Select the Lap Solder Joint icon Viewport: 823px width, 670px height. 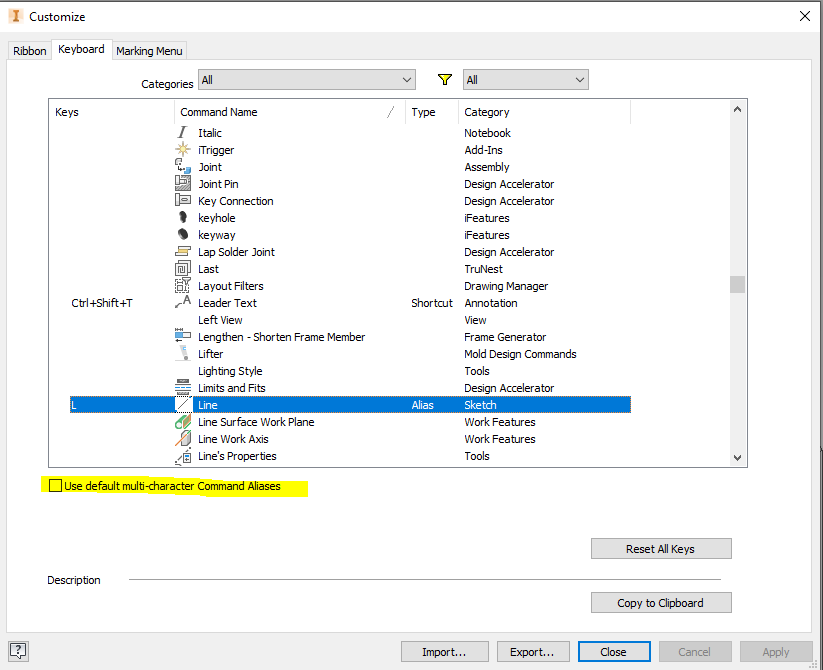(183, 252)
